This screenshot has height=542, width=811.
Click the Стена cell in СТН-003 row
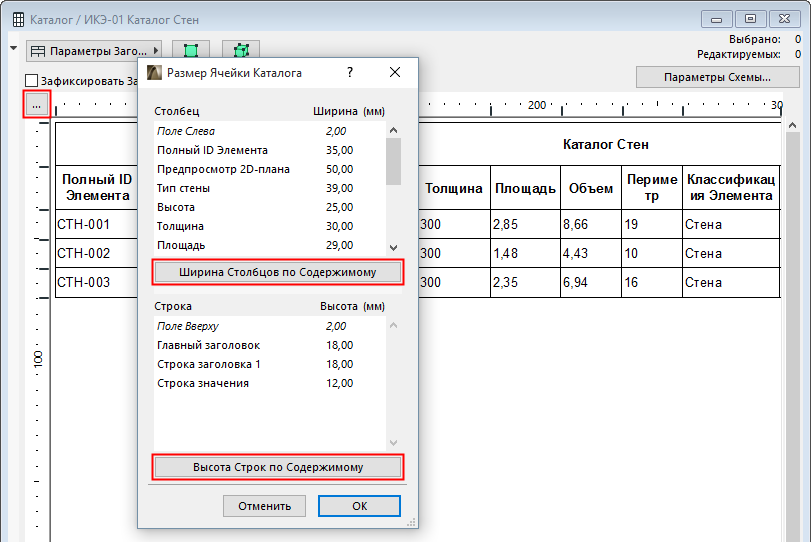(731, 282)
